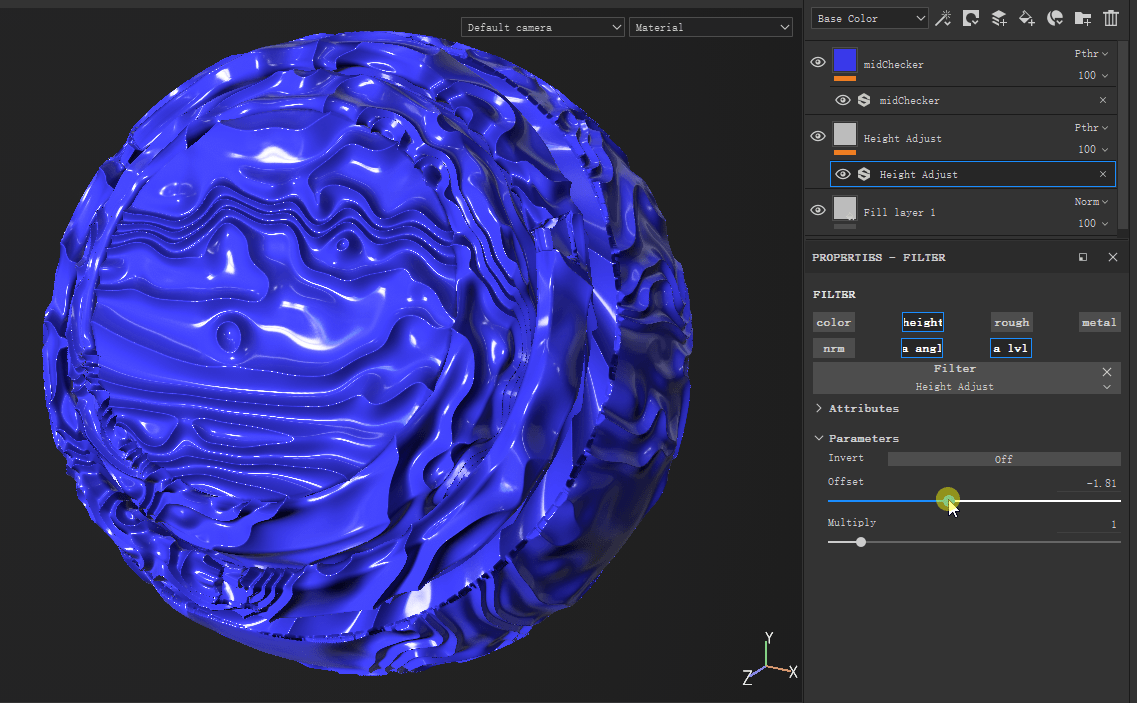
Task: Open Fill layer 1 Norm blend dropdown
Action: point(1091,202)
